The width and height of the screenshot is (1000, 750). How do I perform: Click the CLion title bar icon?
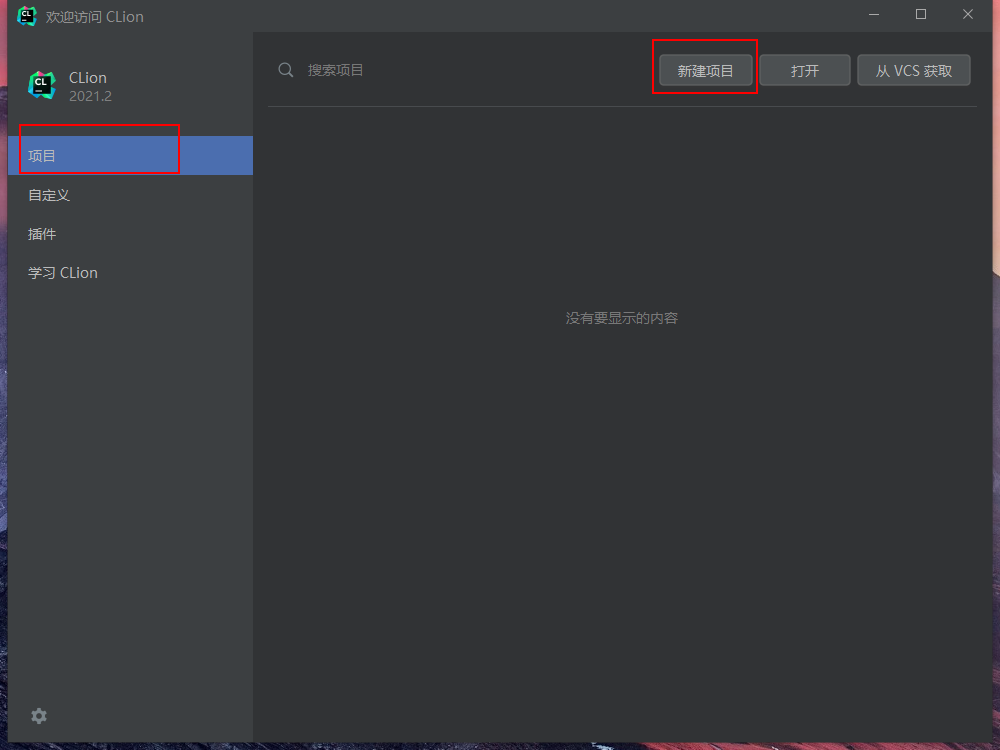(x=27, y=16)
